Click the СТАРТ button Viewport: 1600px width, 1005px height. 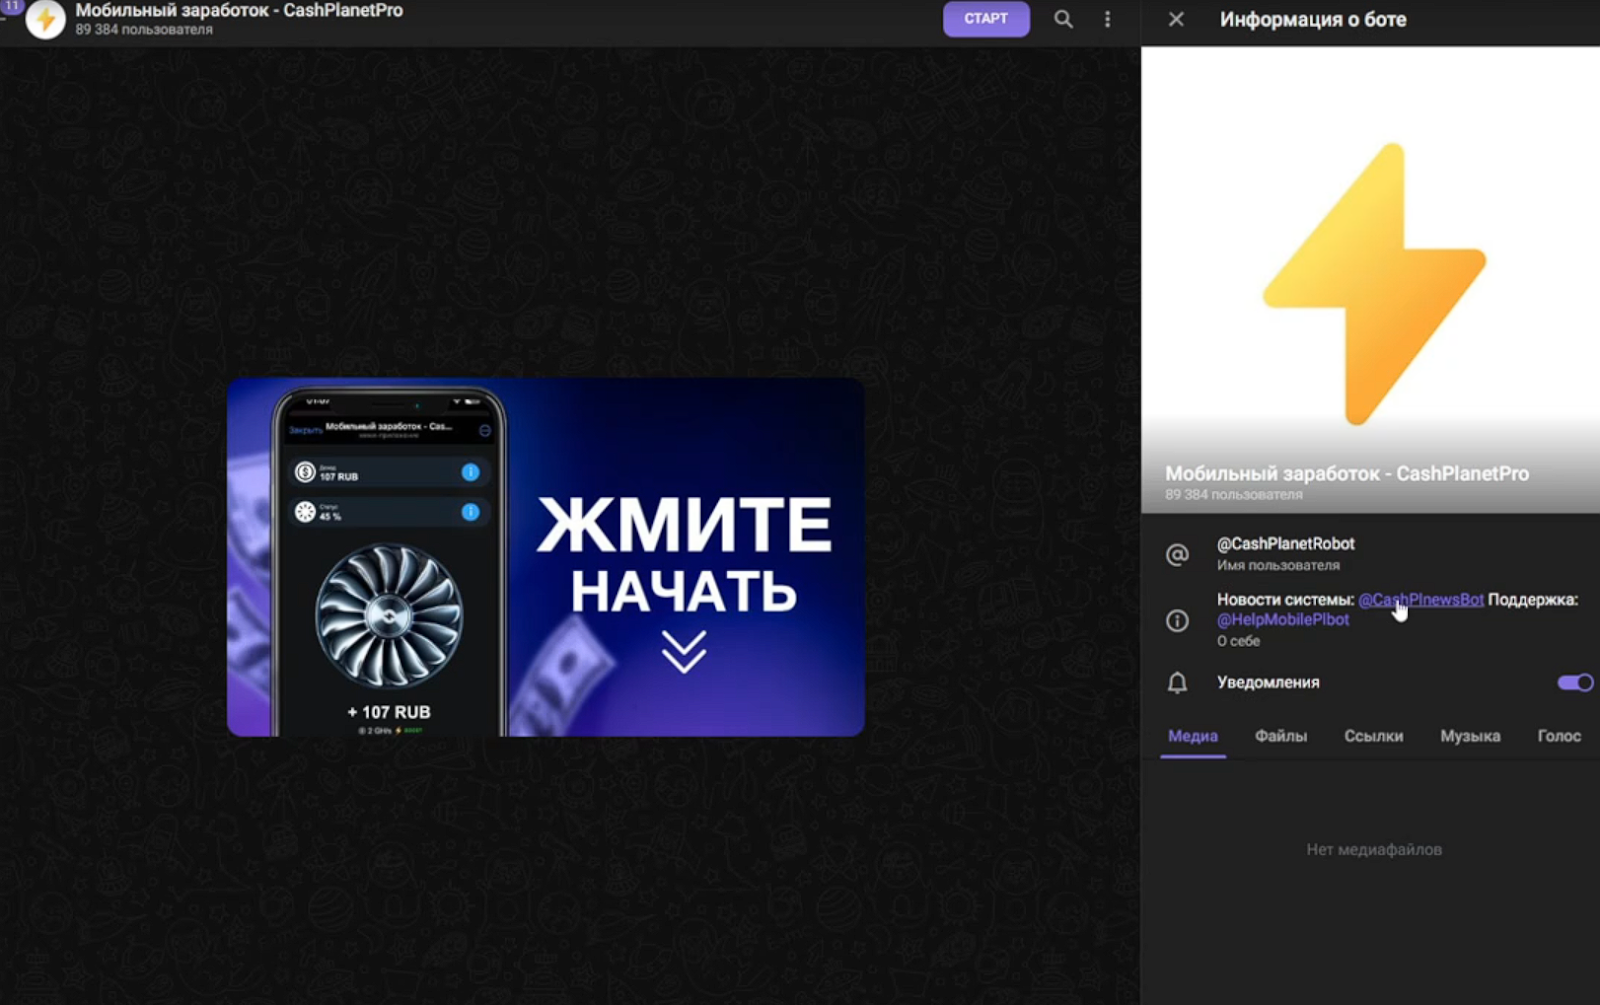point(986,19)
